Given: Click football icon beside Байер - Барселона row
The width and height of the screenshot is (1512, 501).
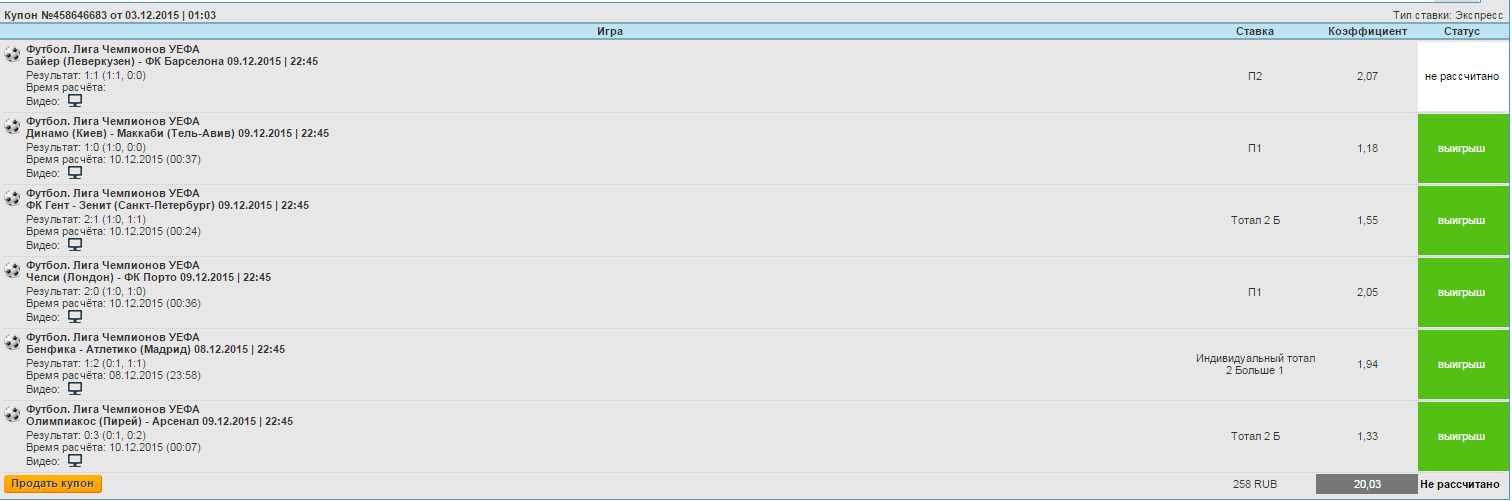Looking at the screenshot, I should 13,54.
